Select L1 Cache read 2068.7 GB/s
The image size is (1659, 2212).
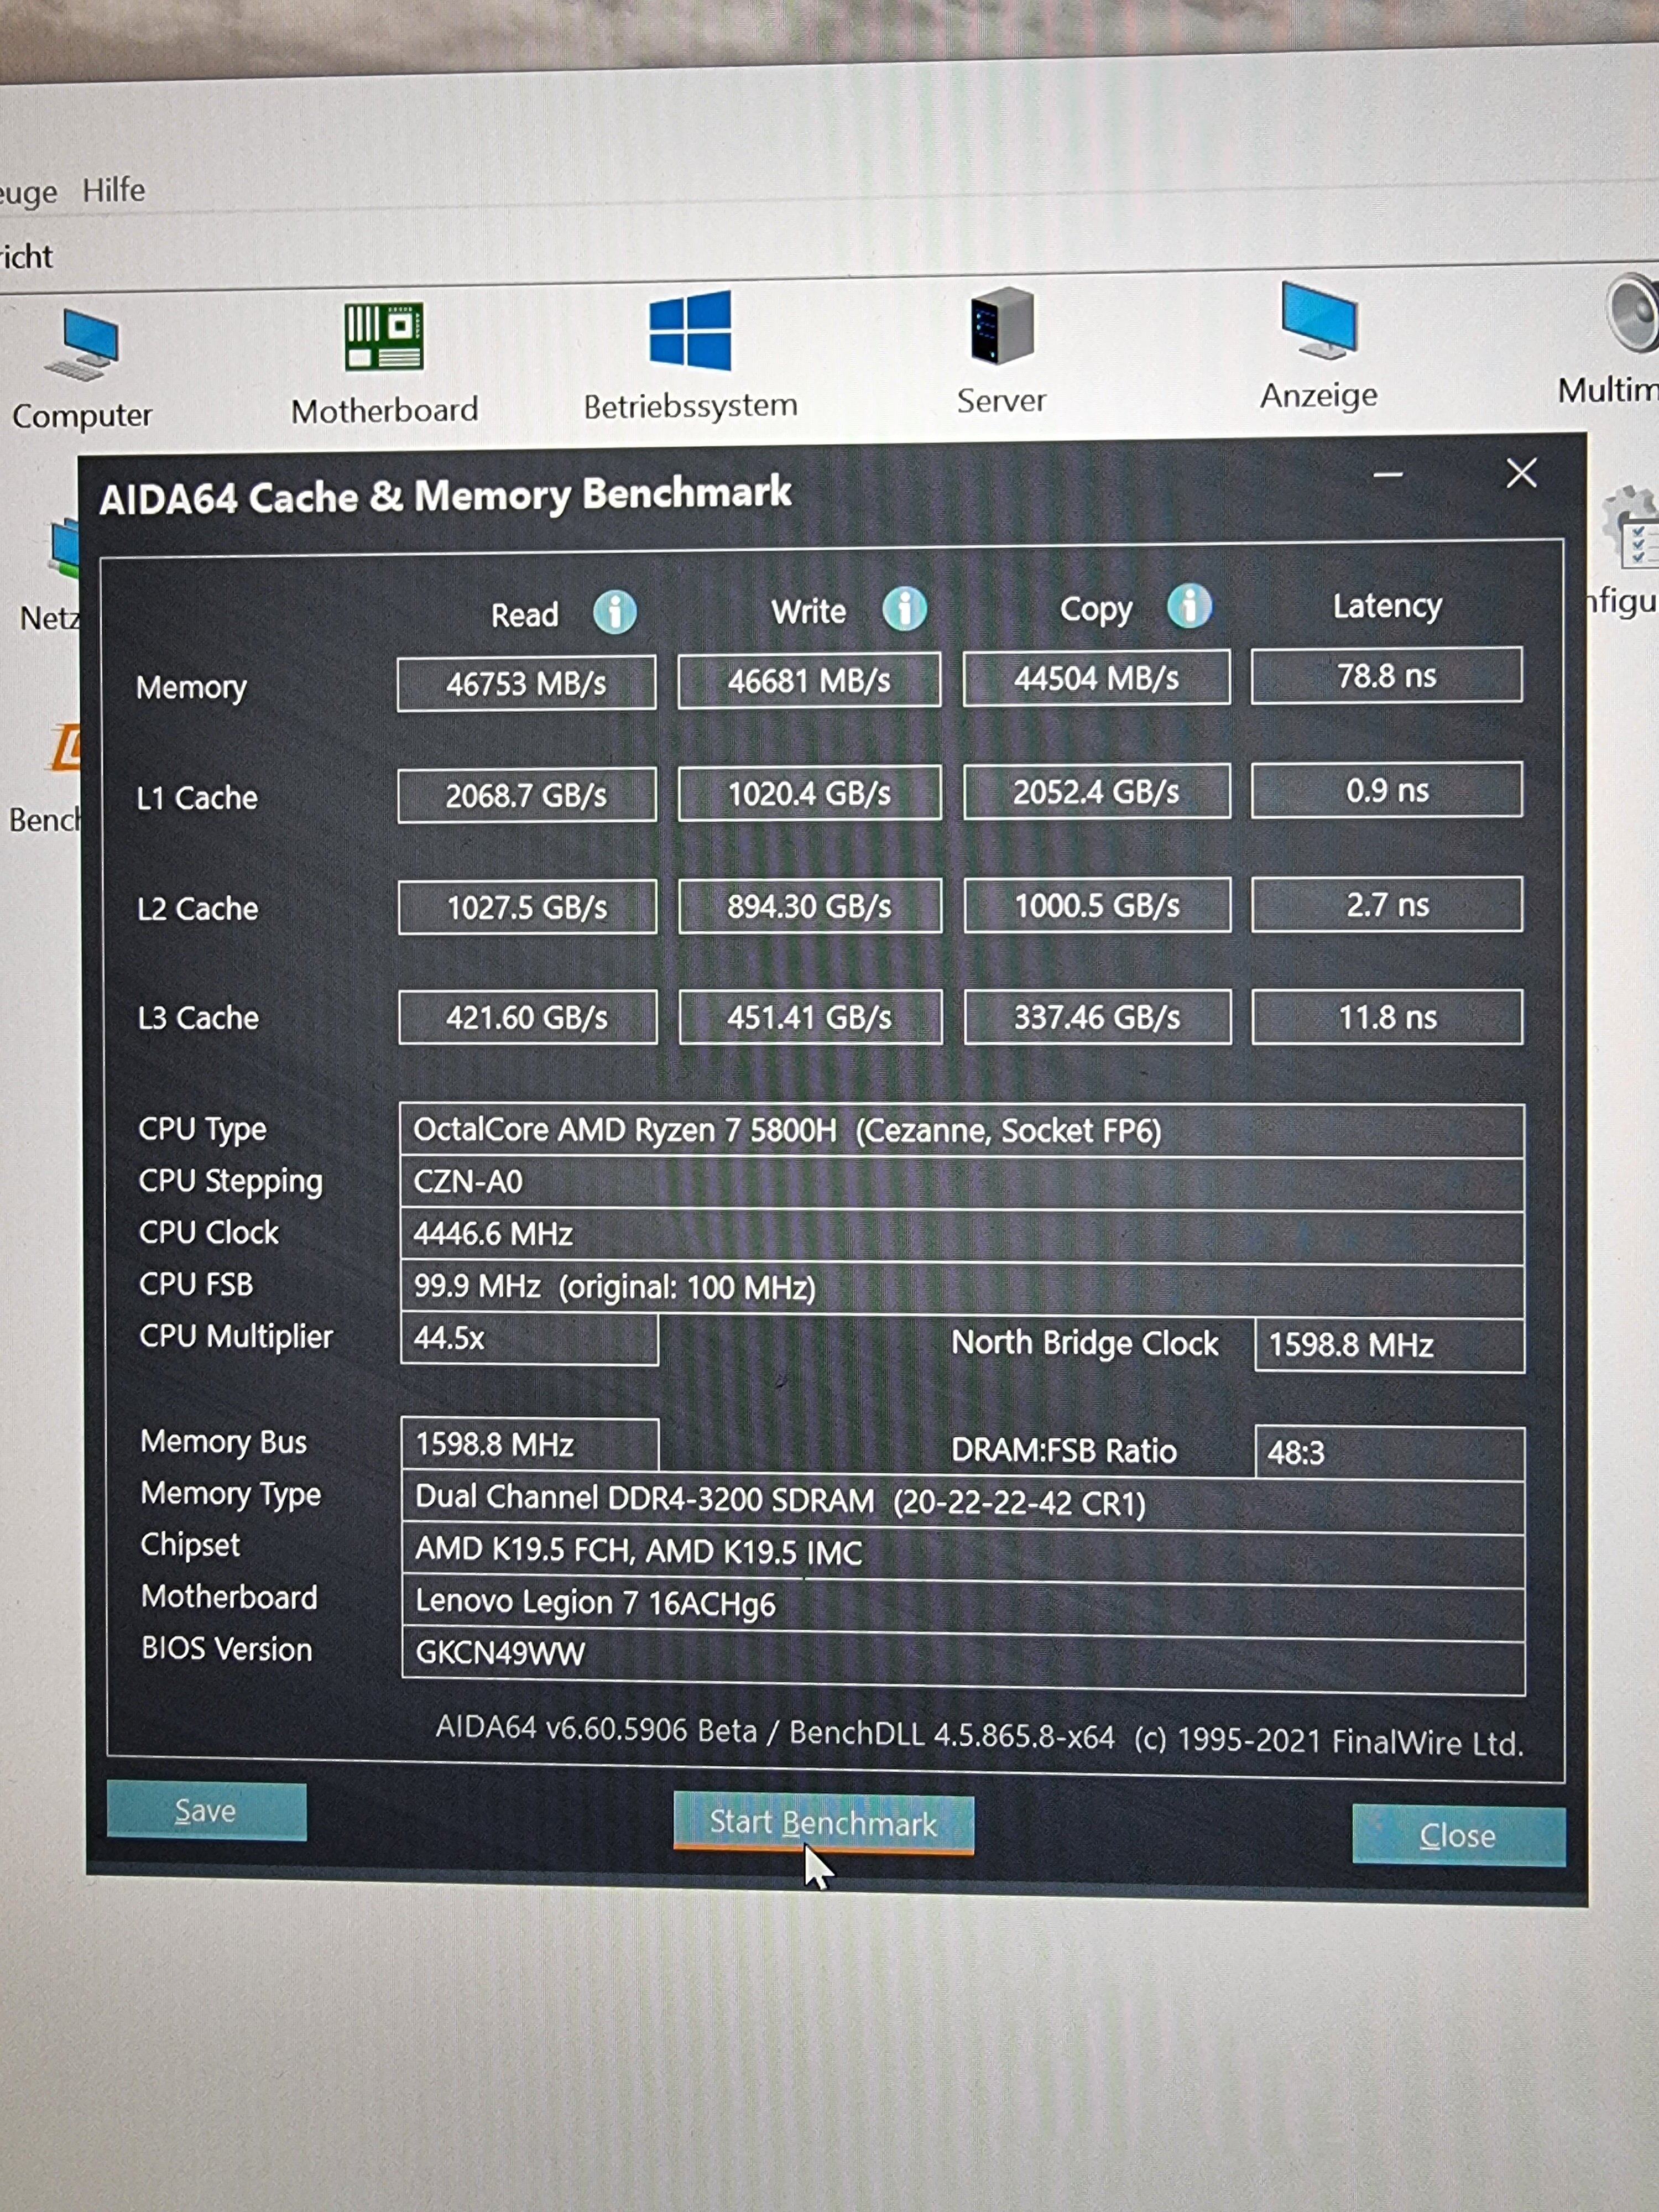click(x=527, y=796)
